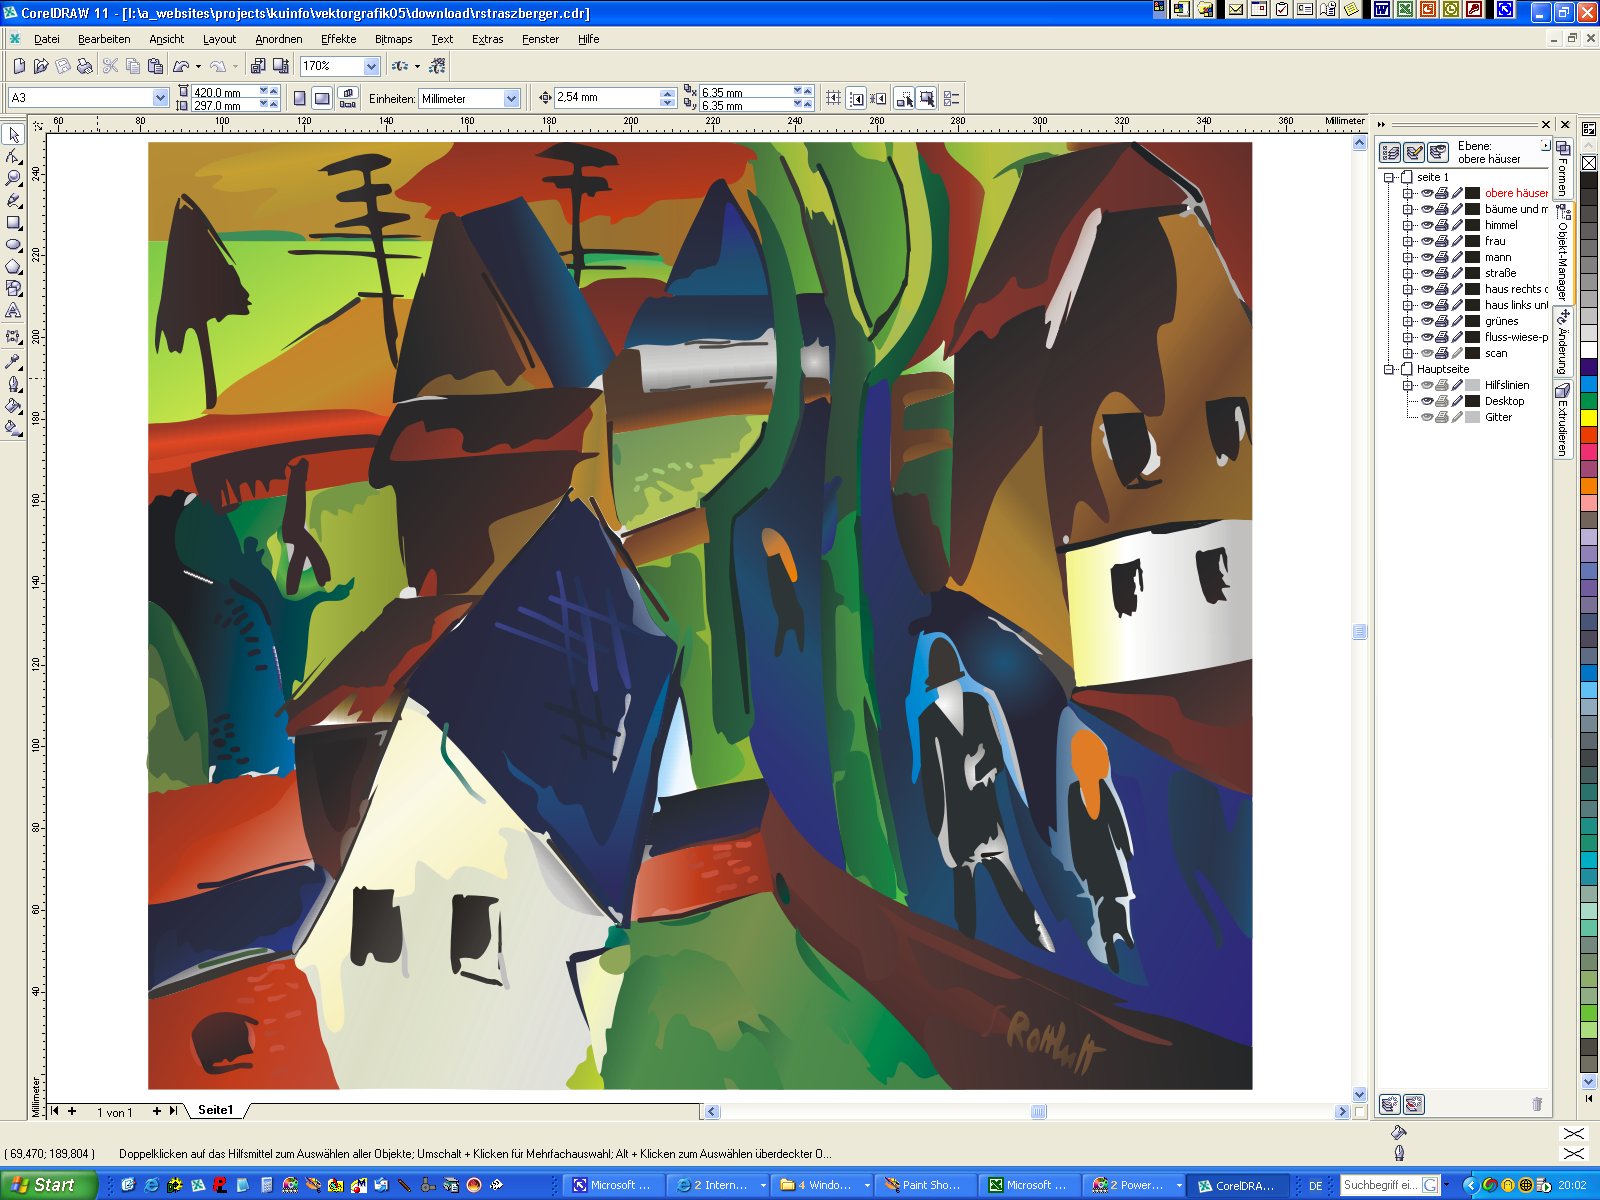Screen dimensions: 1600x1200
Task: Open Object Manager flyout arrow
Action: [x=1545, y=145]
